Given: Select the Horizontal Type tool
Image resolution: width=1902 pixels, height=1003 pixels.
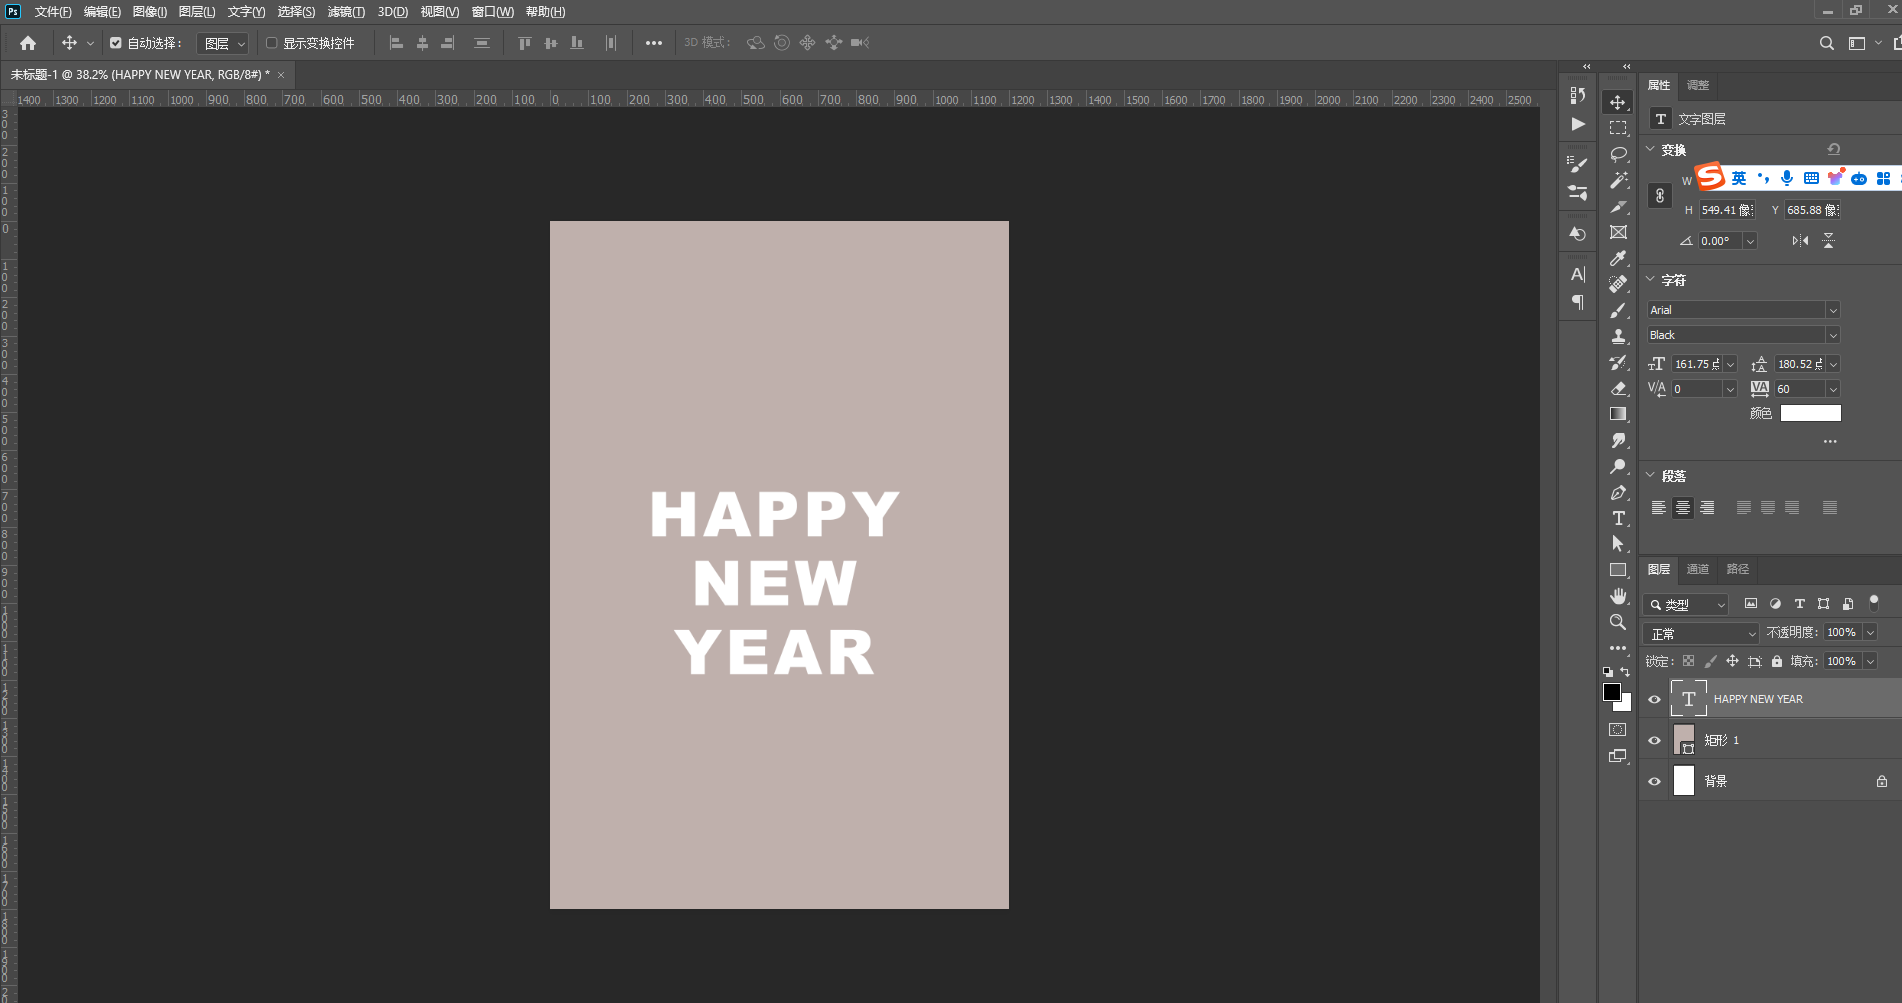Looking at the screenshot, I should coord(1618,518).
